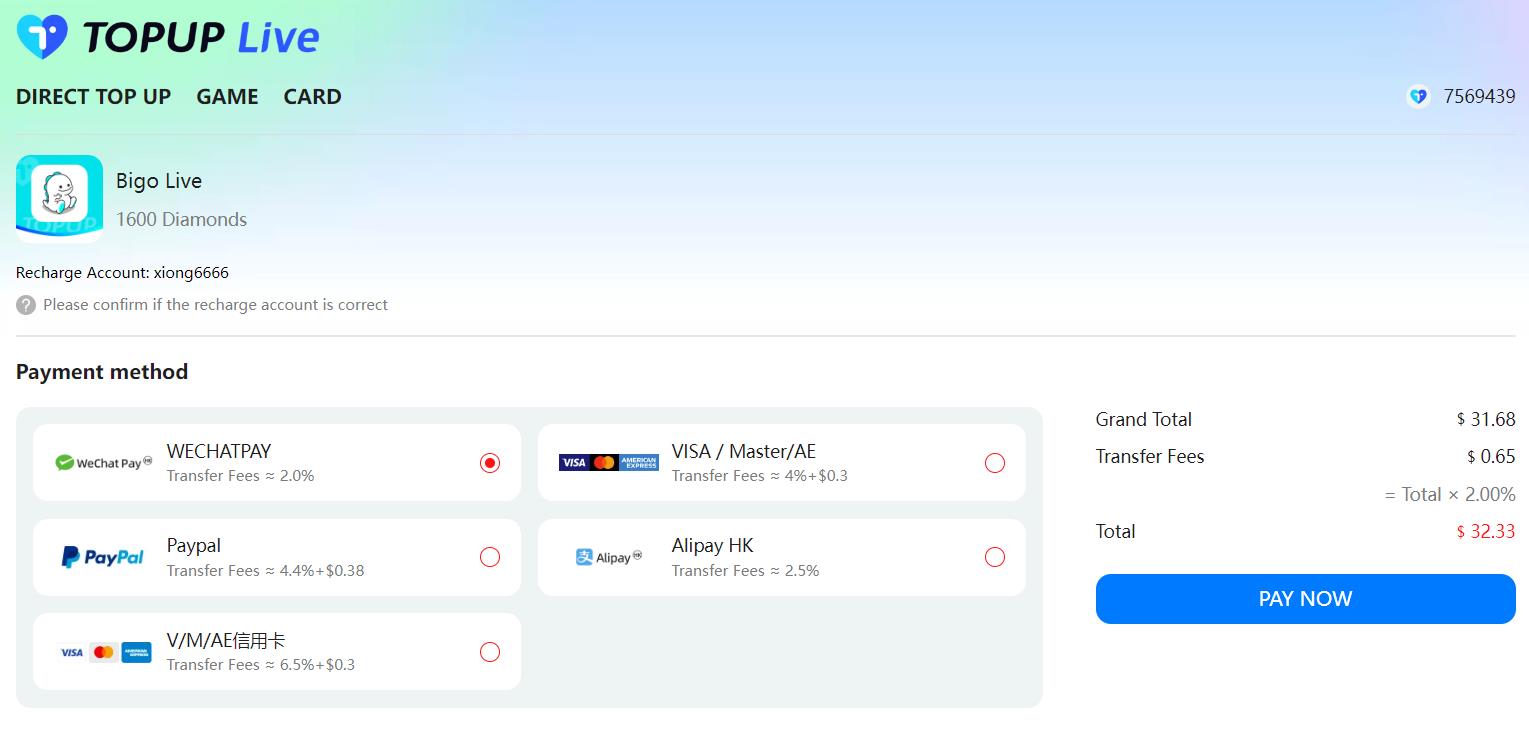Select the VISA / Master/AE radio button
Screen dimensions: 1529x732
(995, 463)
